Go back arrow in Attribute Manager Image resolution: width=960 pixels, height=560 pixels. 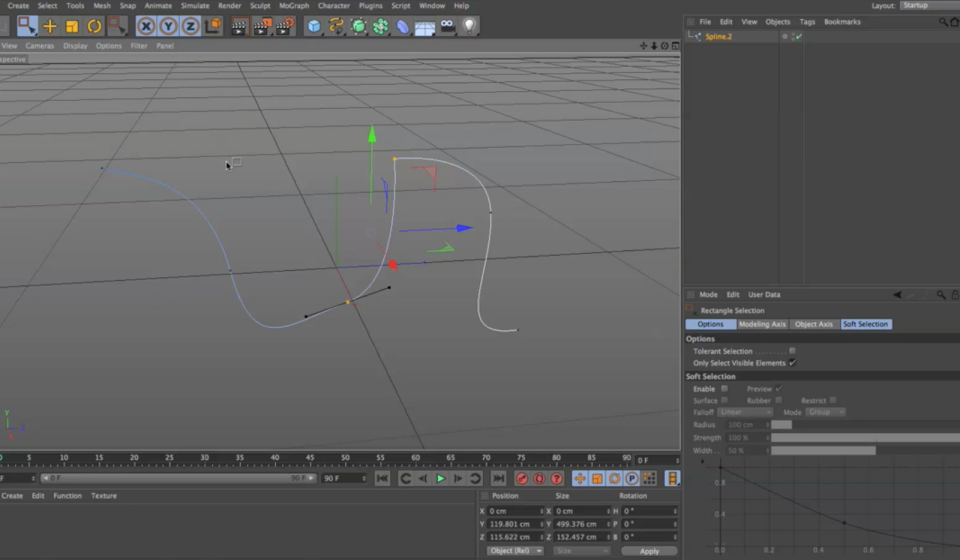[x=897, y=295]
